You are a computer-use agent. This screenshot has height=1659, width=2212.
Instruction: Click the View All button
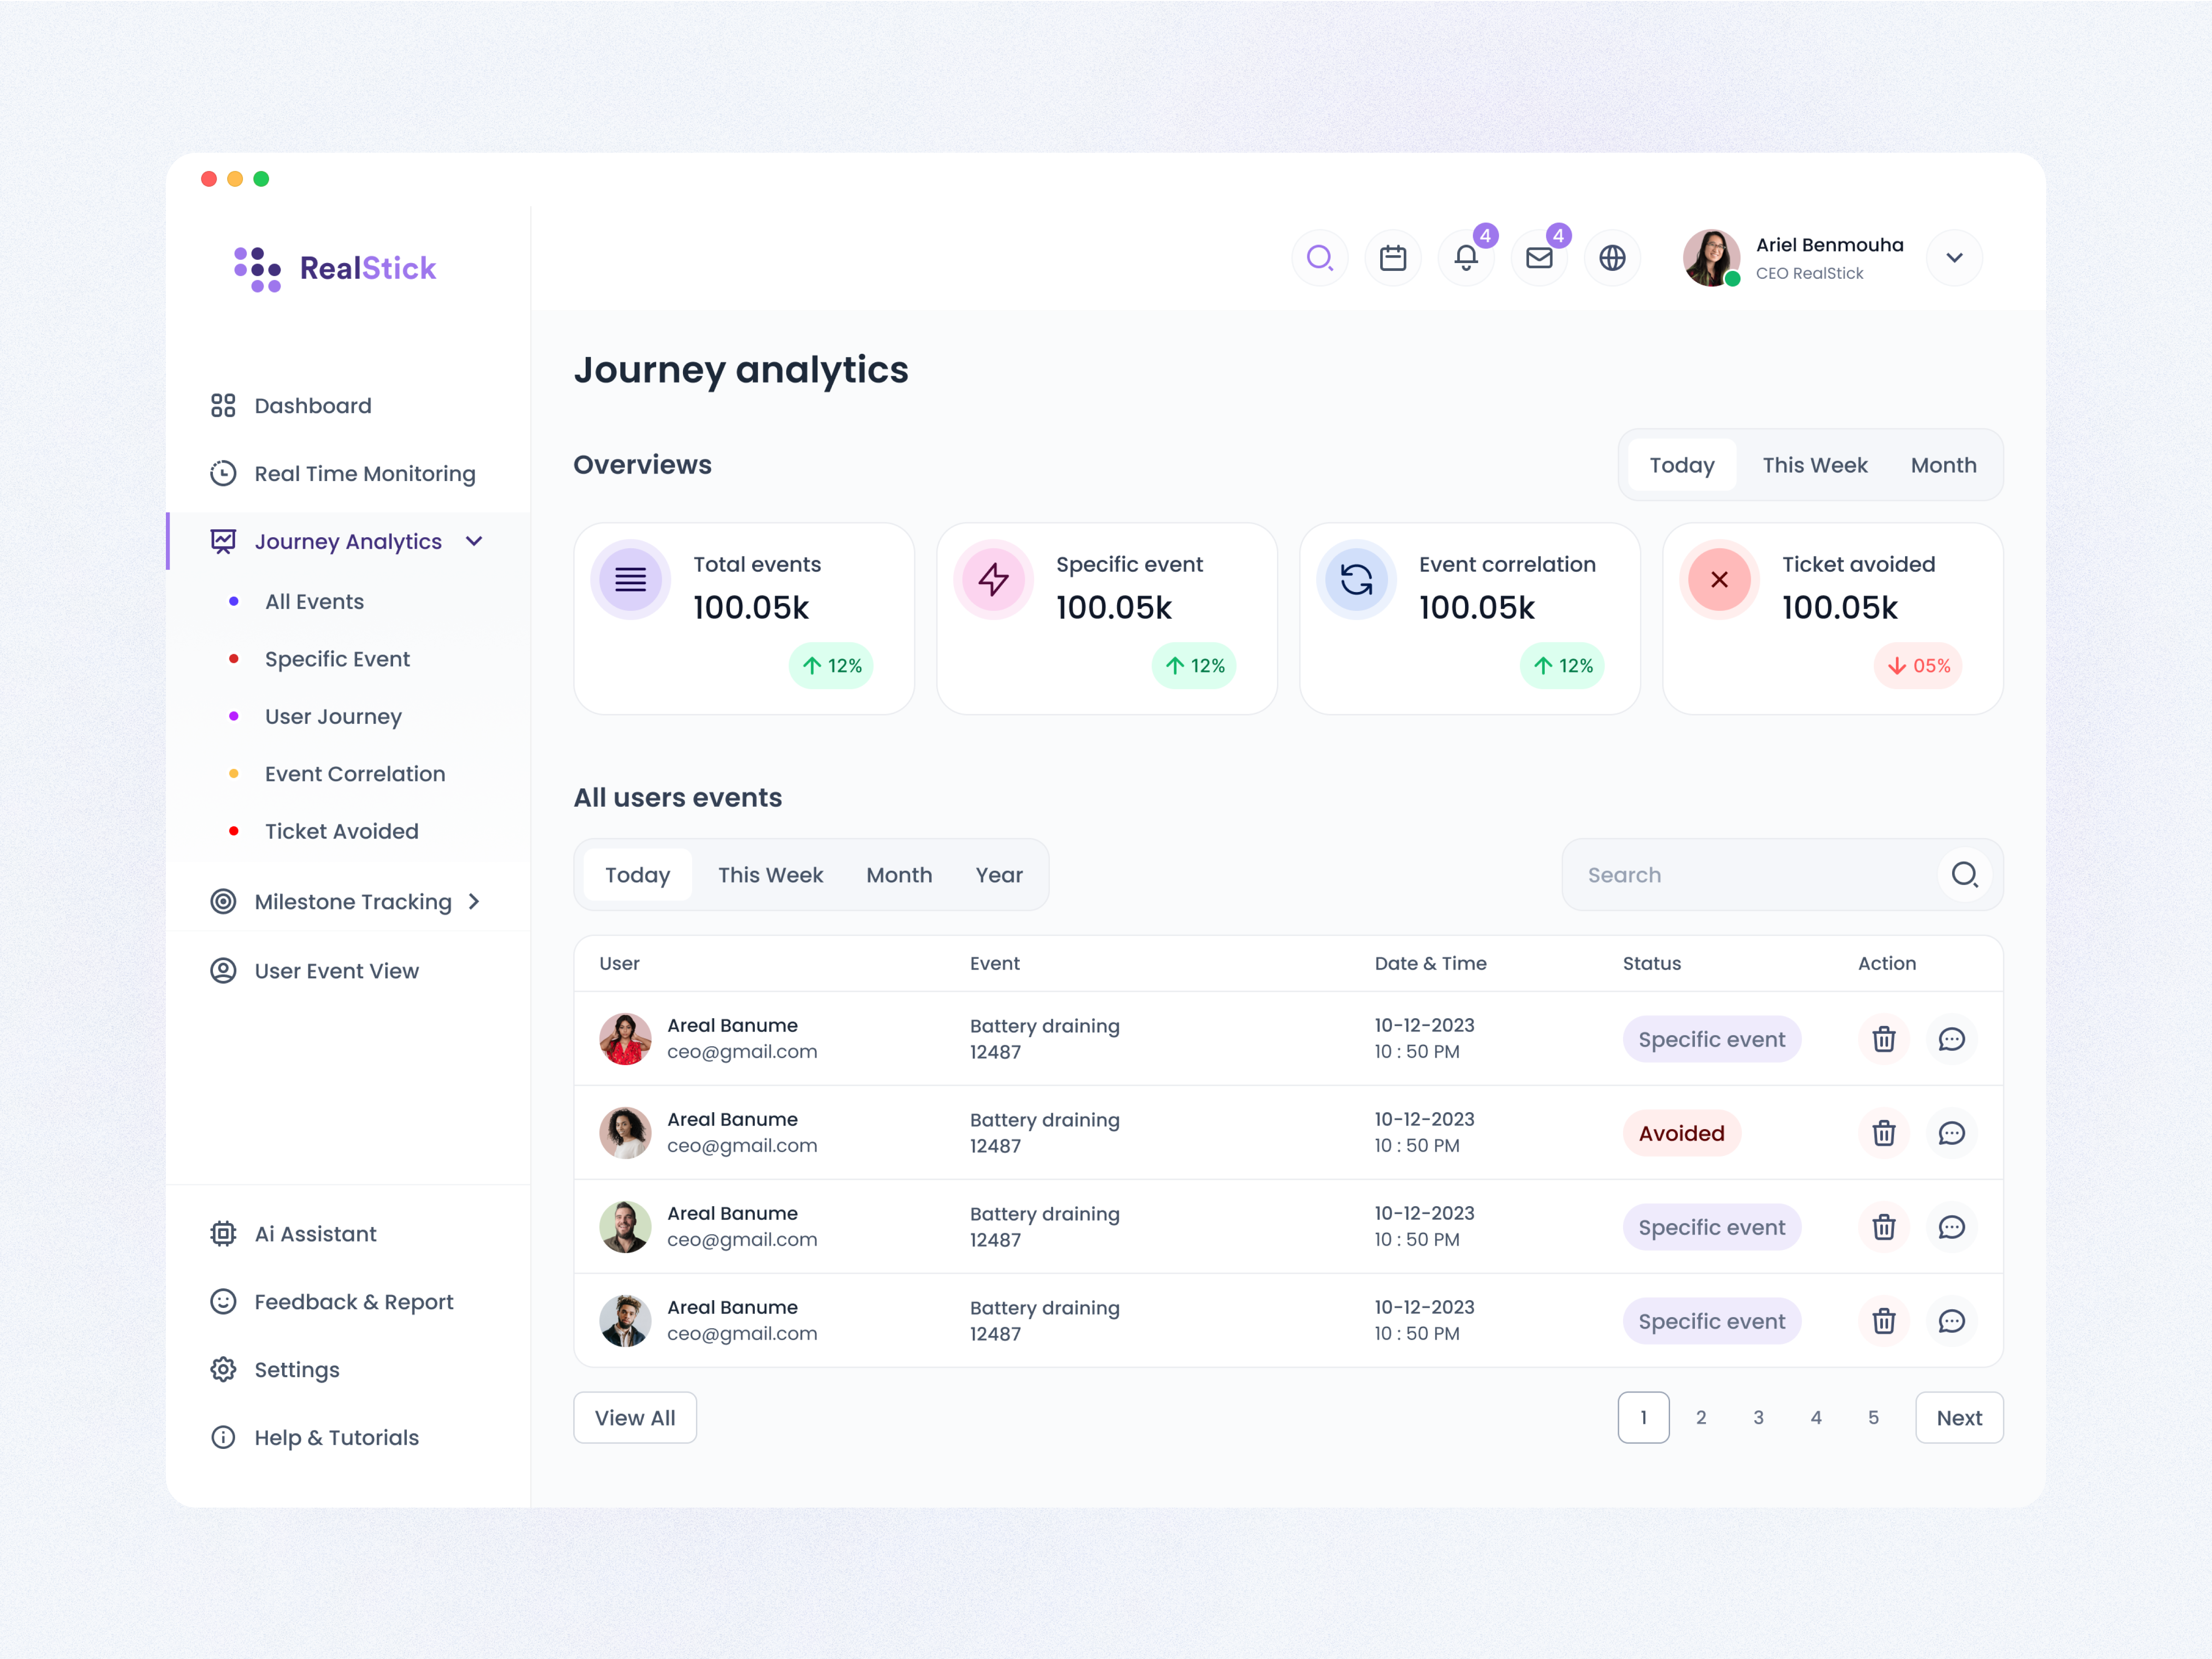(634, 1417)
